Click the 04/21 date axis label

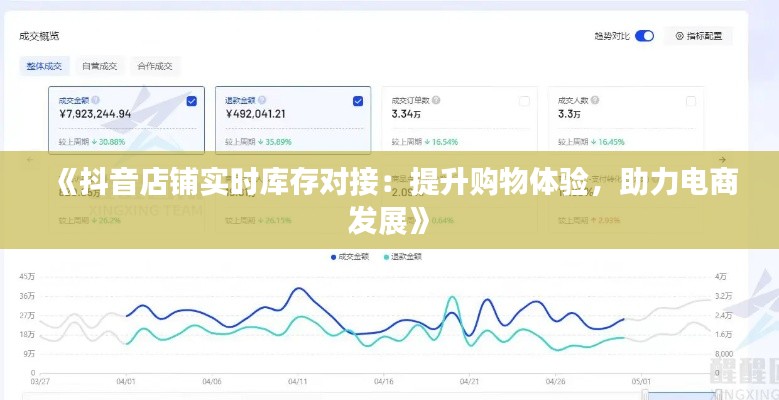pyautogui.click(x=468, y=382)
